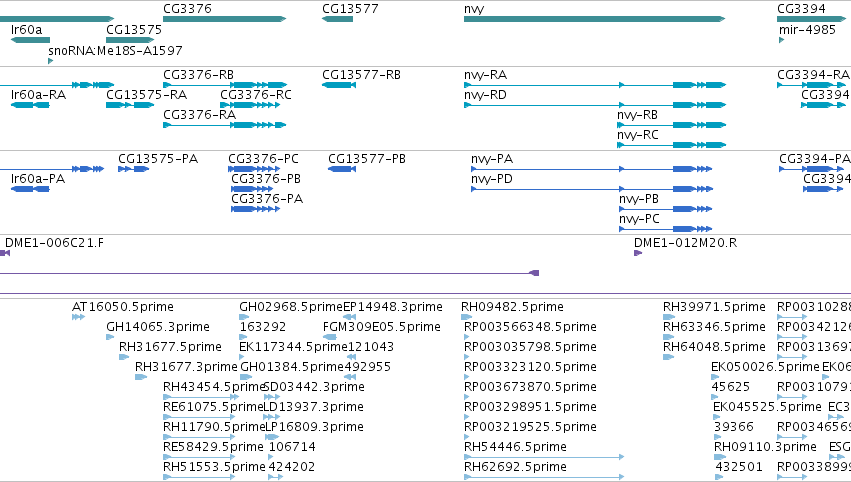Screen dimensions: 851x482
Task: Select EST RH09482.5prime
Action: coord(465,317)
